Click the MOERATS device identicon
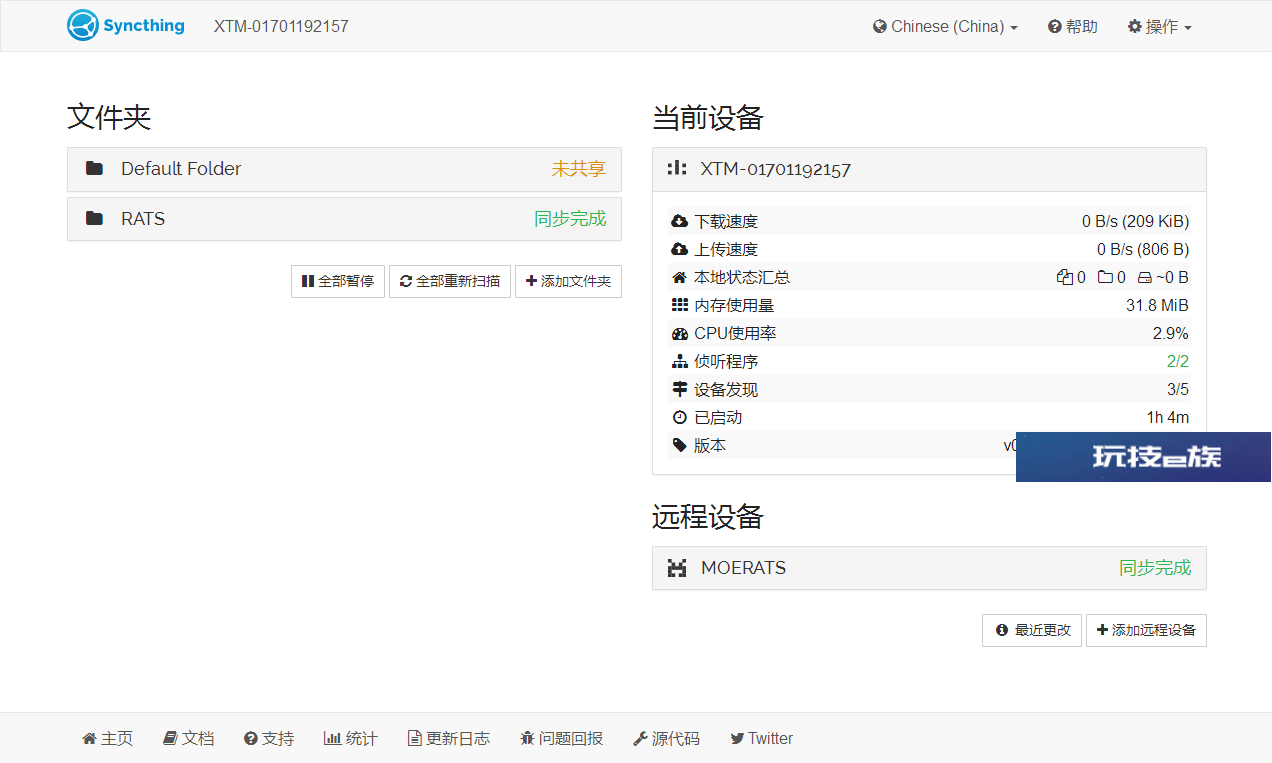Image resolution: width=1272 pixels, height=763 pixels. (x=677, y=568)
